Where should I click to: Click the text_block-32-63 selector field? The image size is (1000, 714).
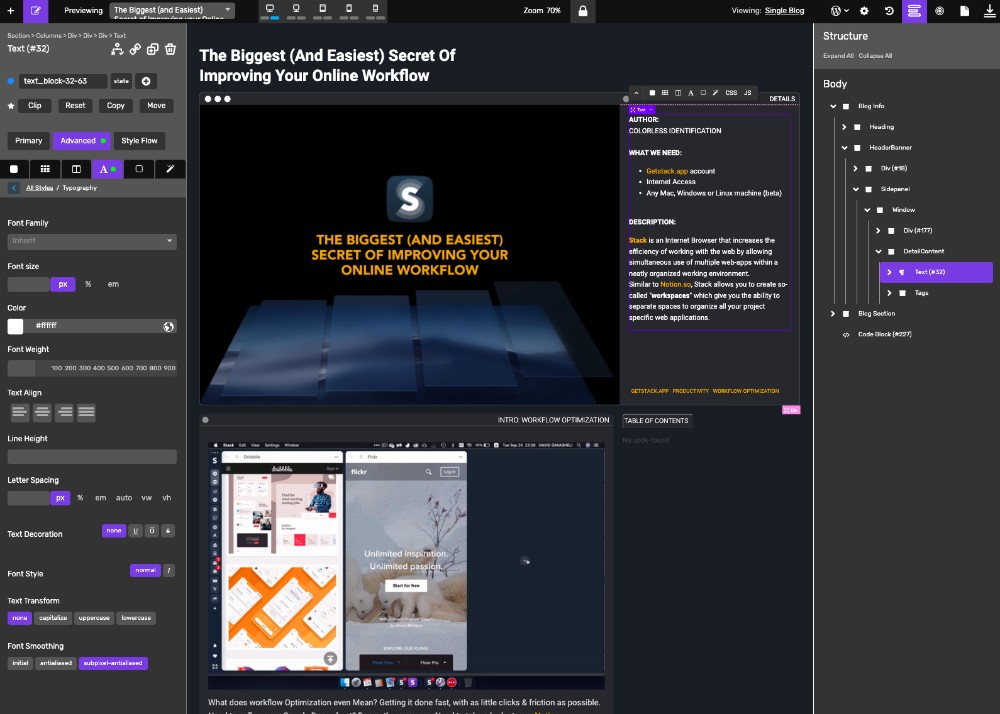[62, 81]
